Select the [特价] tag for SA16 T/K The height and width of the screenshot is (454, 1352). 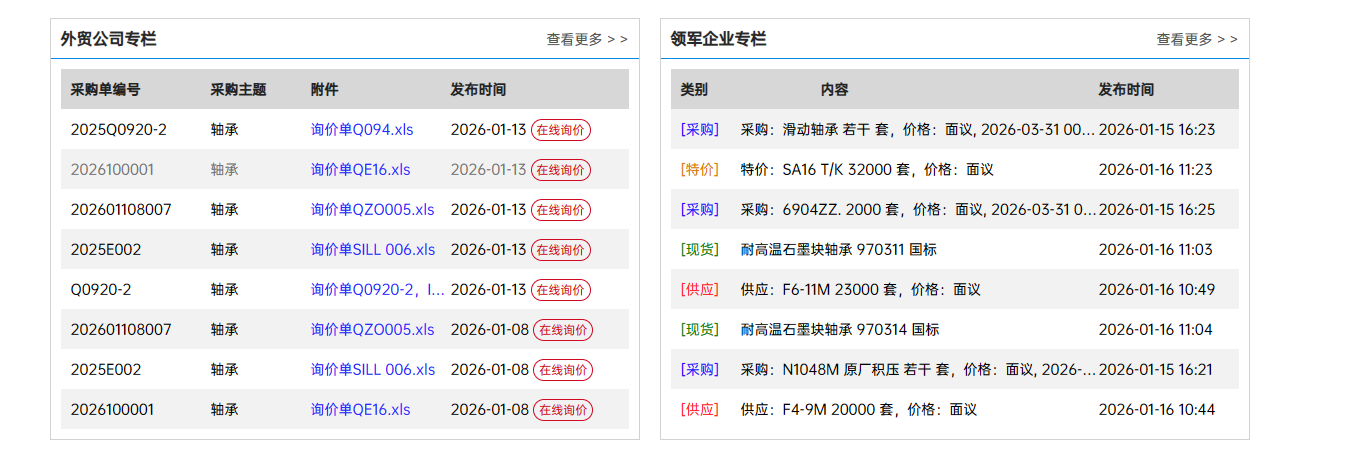point(699,170)
